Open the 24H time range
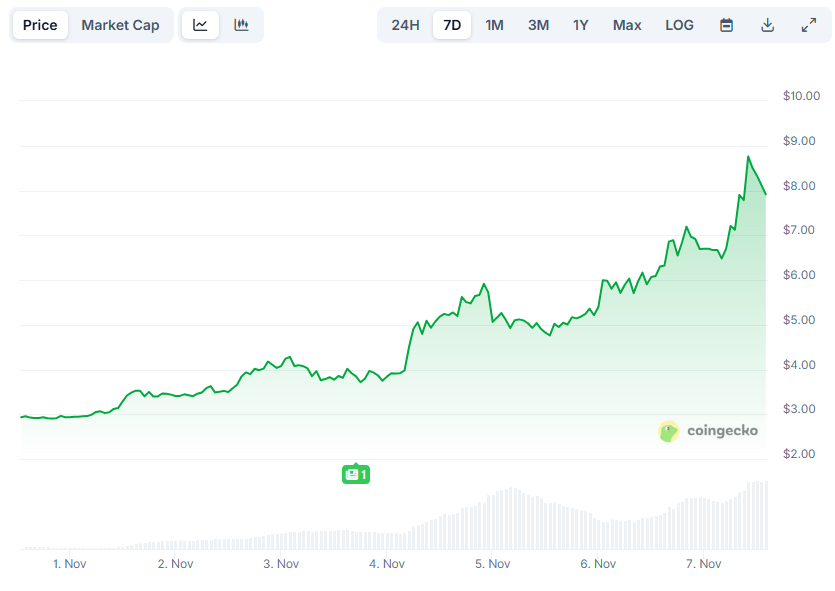Screen dimensions: 835x591 point(405,25)
